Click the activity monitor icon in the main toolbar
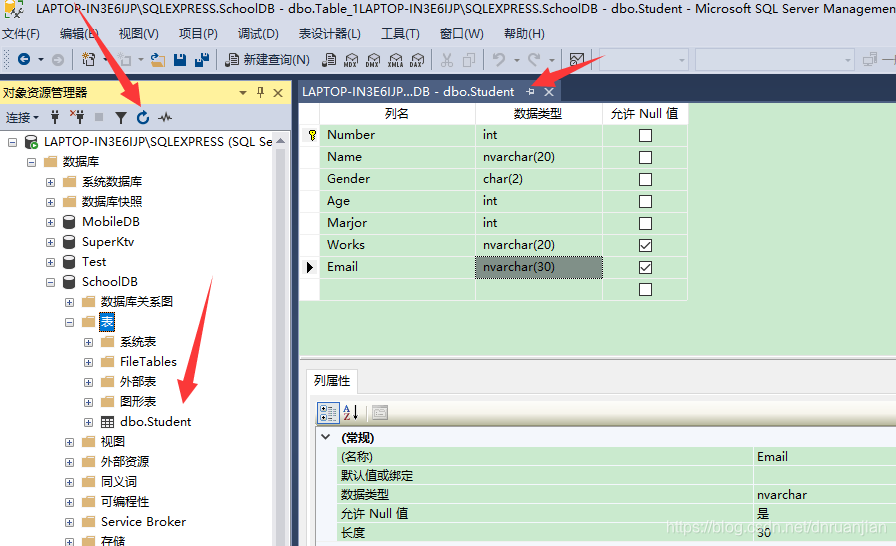 pos(577,59)
